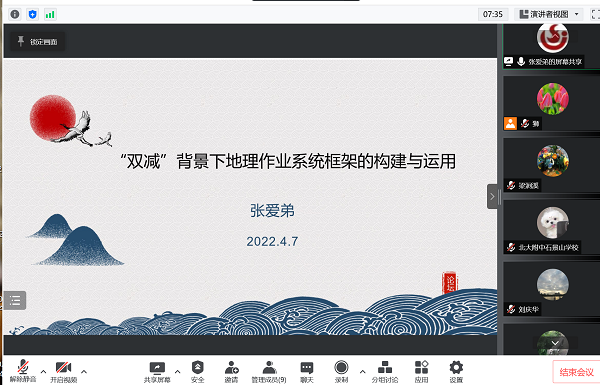Open 分组讨论 breakout rooms

point(385,372)
